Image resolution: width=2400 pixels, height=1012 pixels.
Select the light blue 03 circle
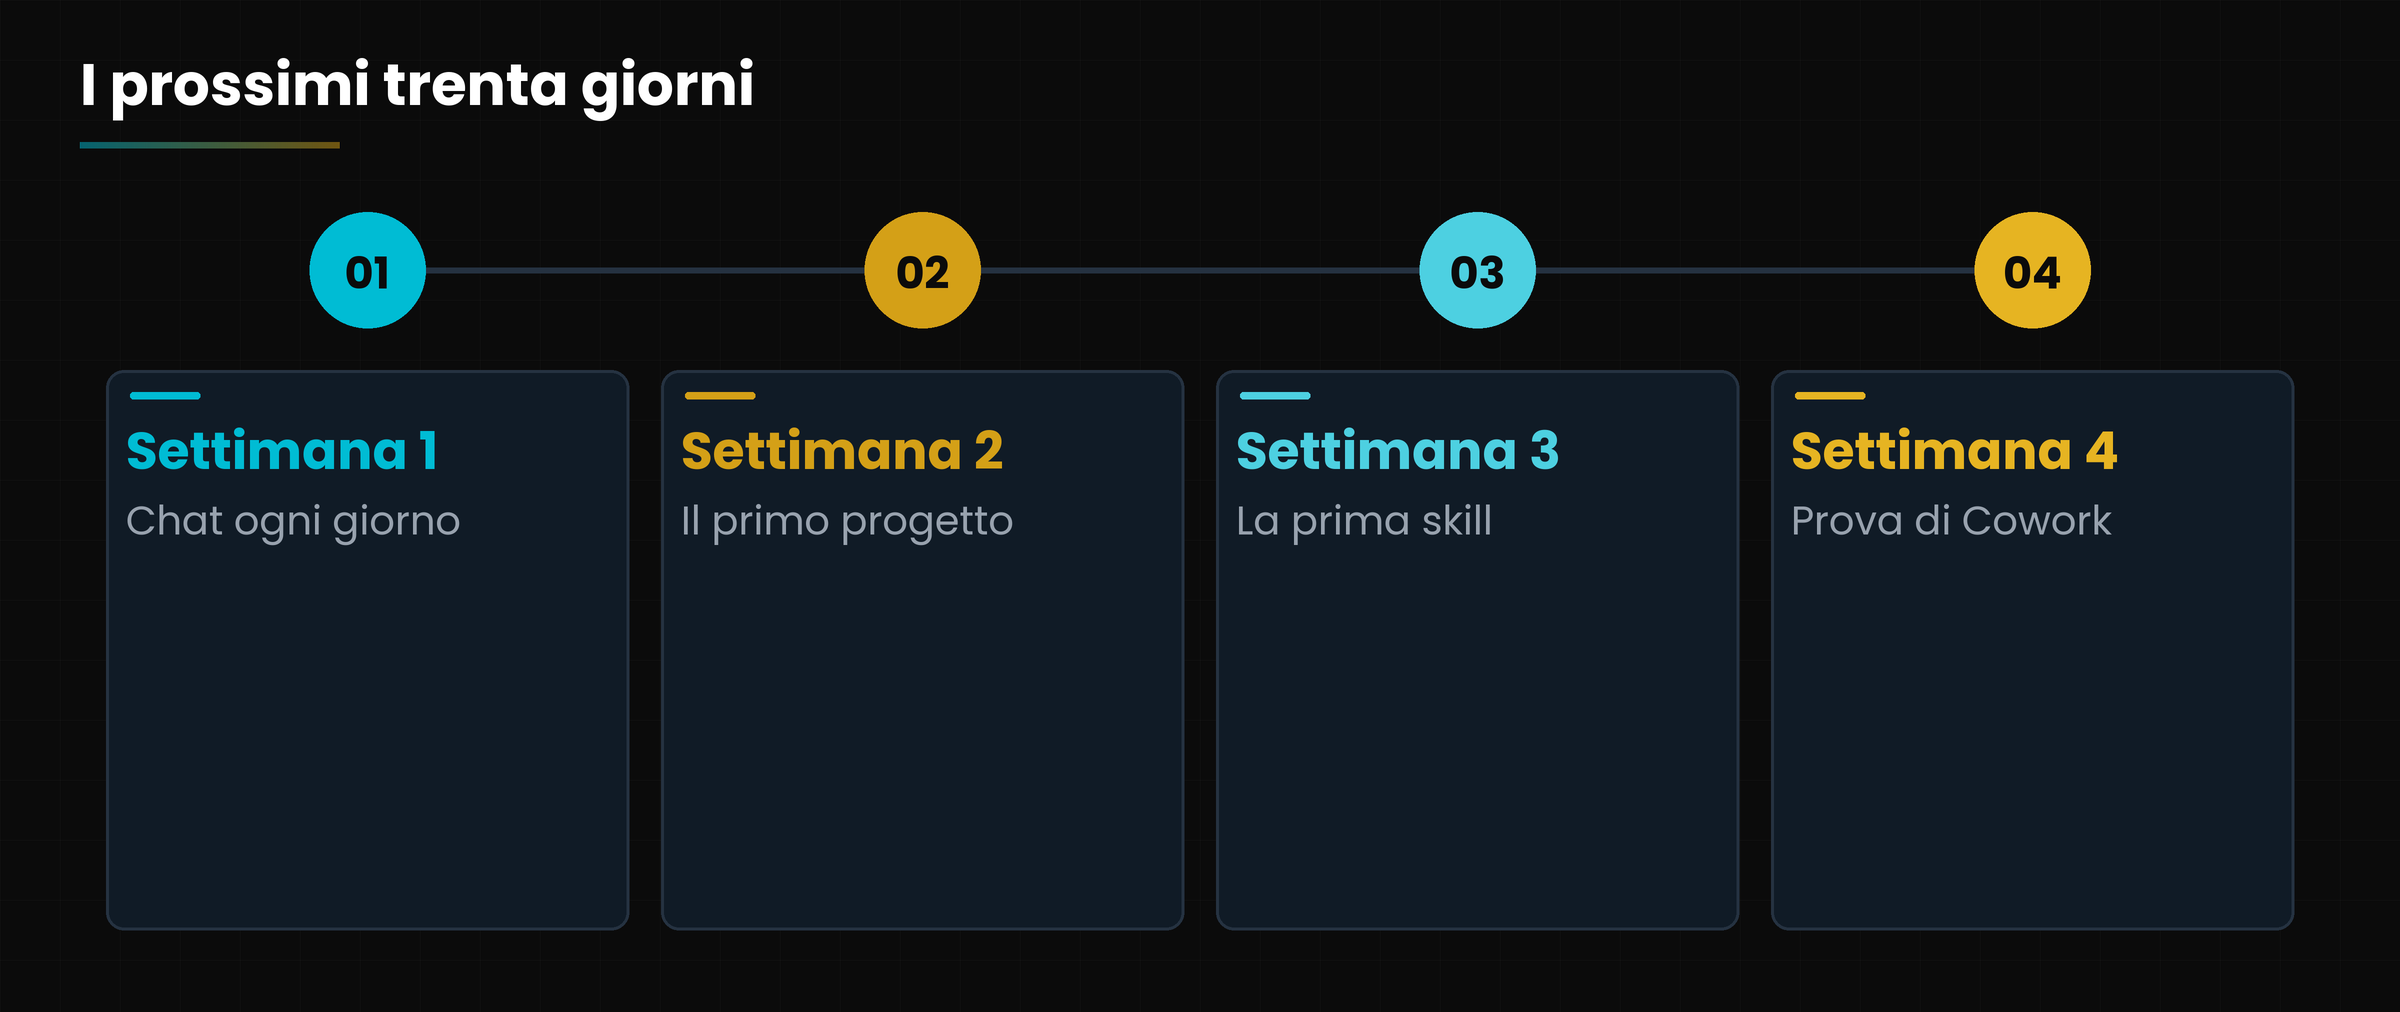pyautogui.click(x=1478, y=270)
